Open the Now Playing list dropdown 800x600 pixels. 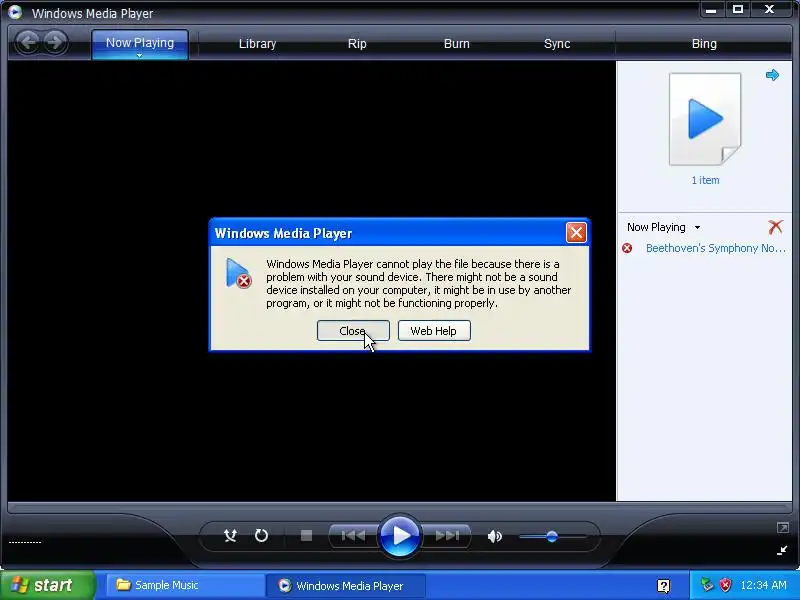pos(663,227)
